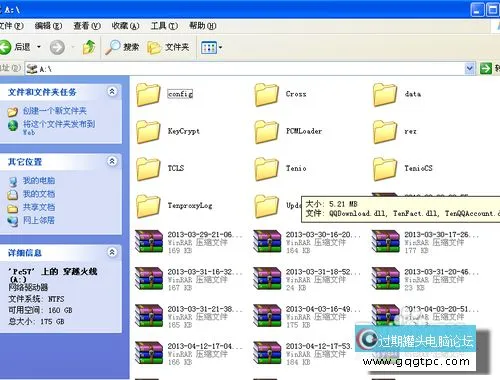This screenshot has height=380, width=500.
Task: Select the rez folder icon
Action: 385,132
